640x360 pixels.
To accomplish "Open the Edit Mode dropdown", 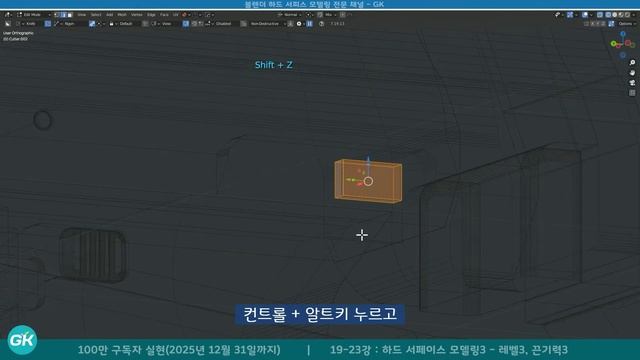I will [33, 15].
